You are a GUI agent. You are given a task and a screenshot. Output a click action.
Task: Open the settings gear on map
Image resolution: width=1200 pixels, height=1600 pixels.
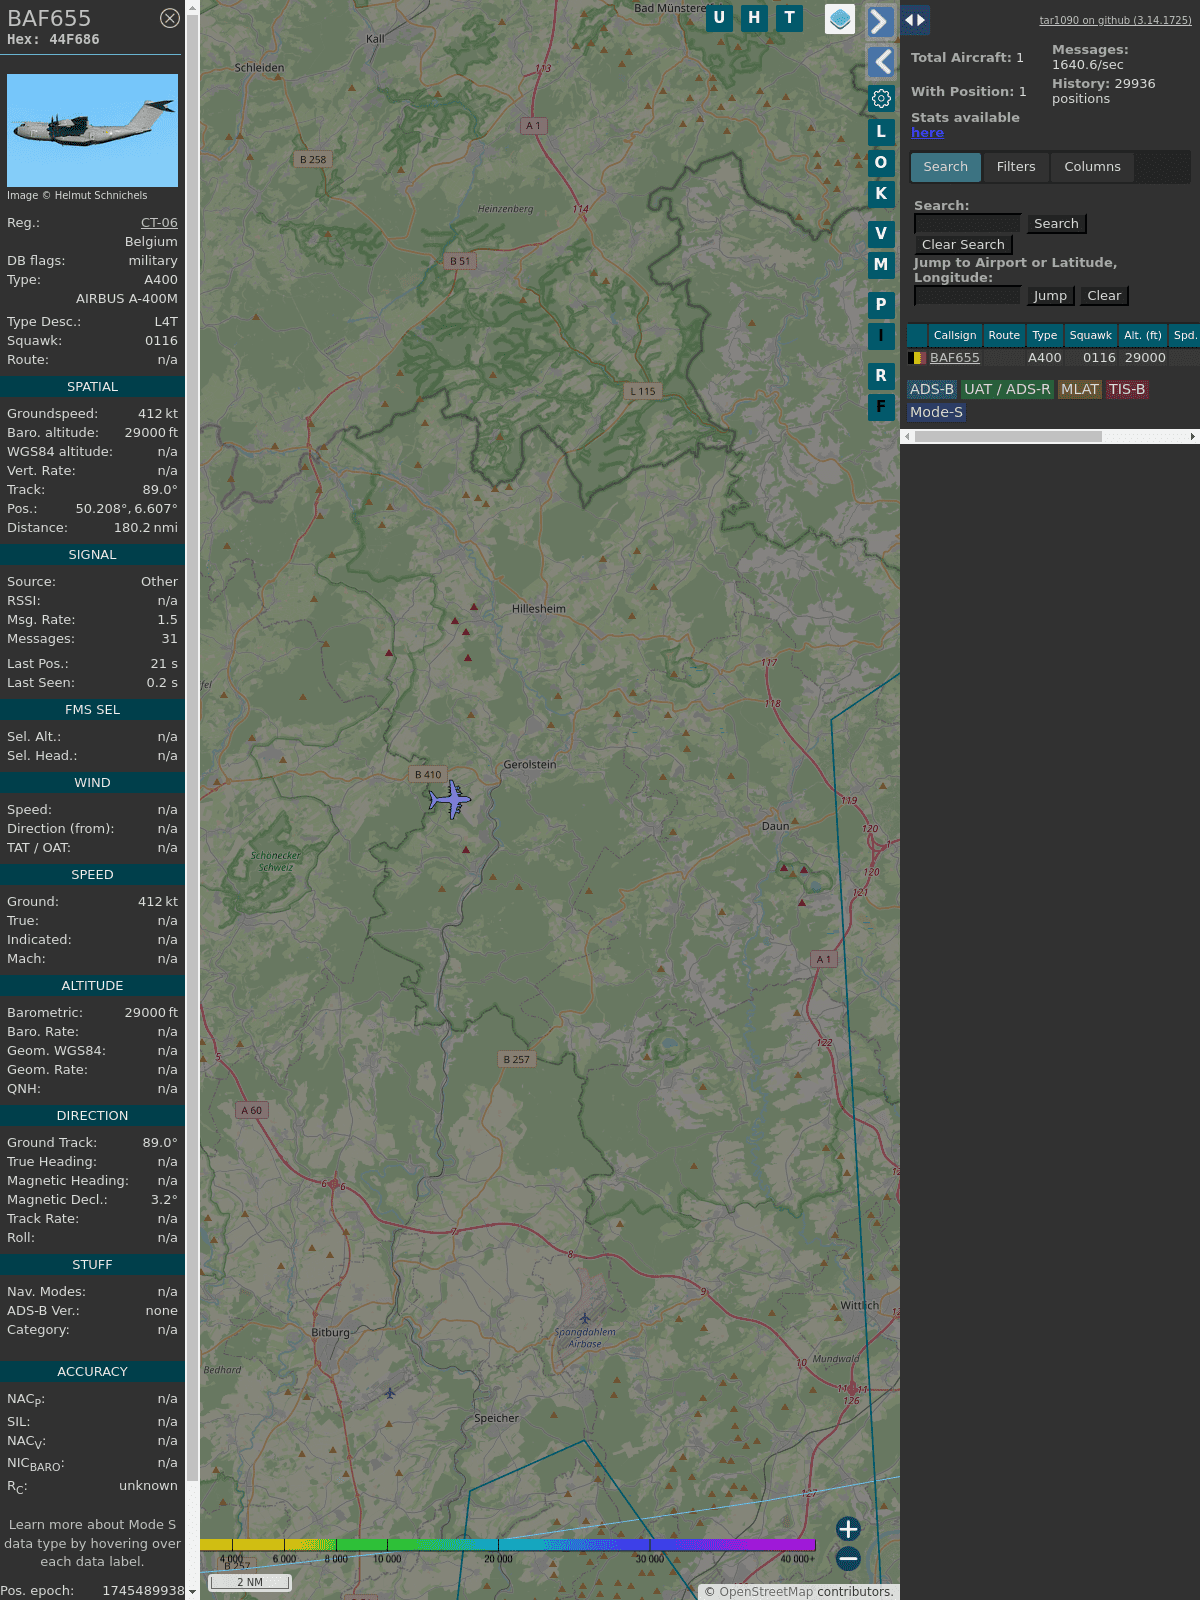[x=881, y=99]
